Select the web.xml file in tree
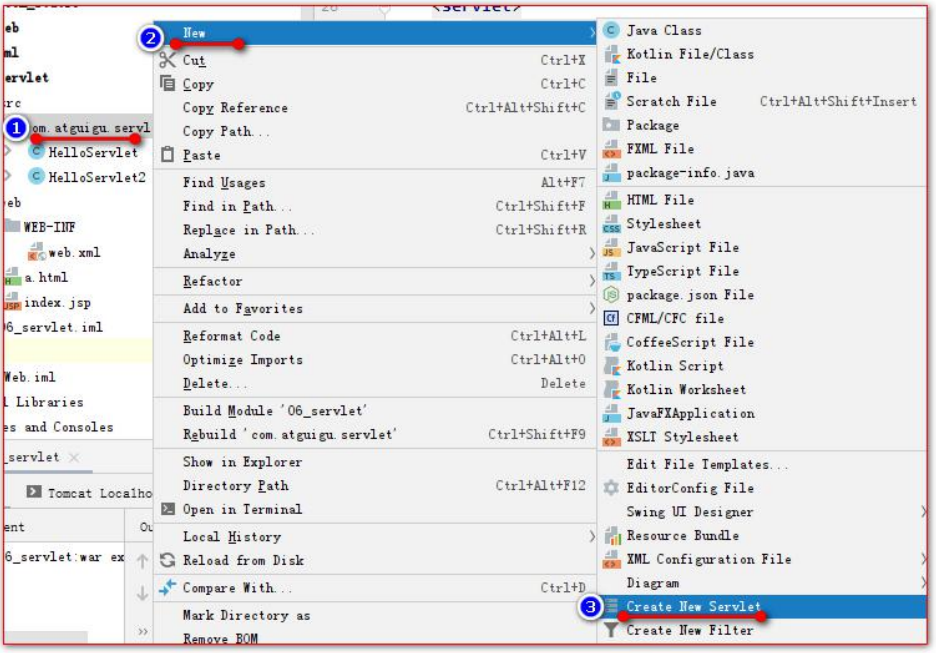This screenshot has width=936, height=653. pyautogui.click(x=75, y=252)
